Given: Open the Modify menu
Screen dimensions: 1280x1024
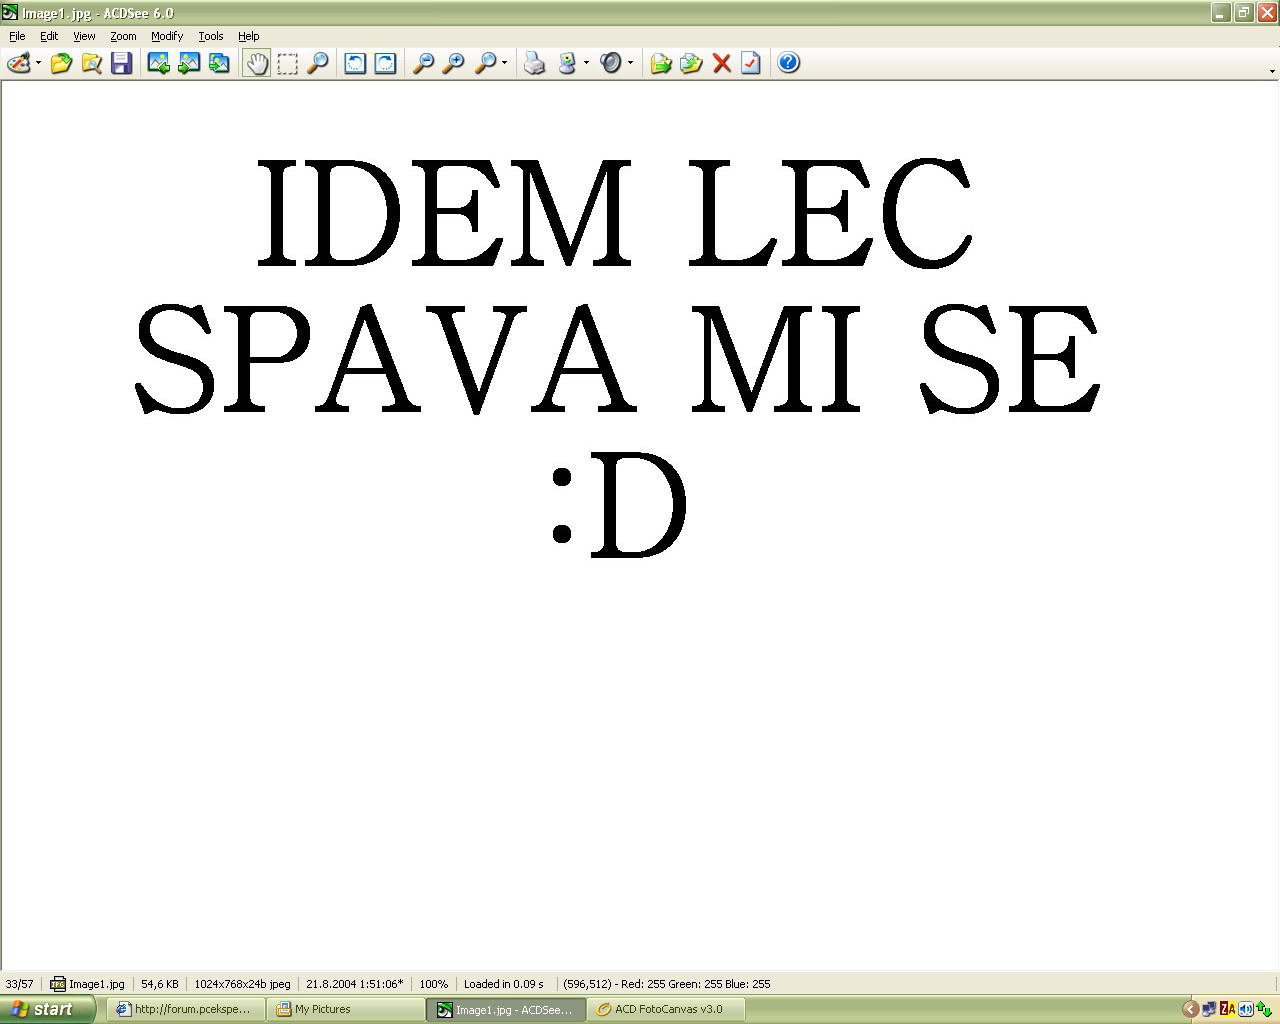Looking at the screenshot, I should click(166, 36).
